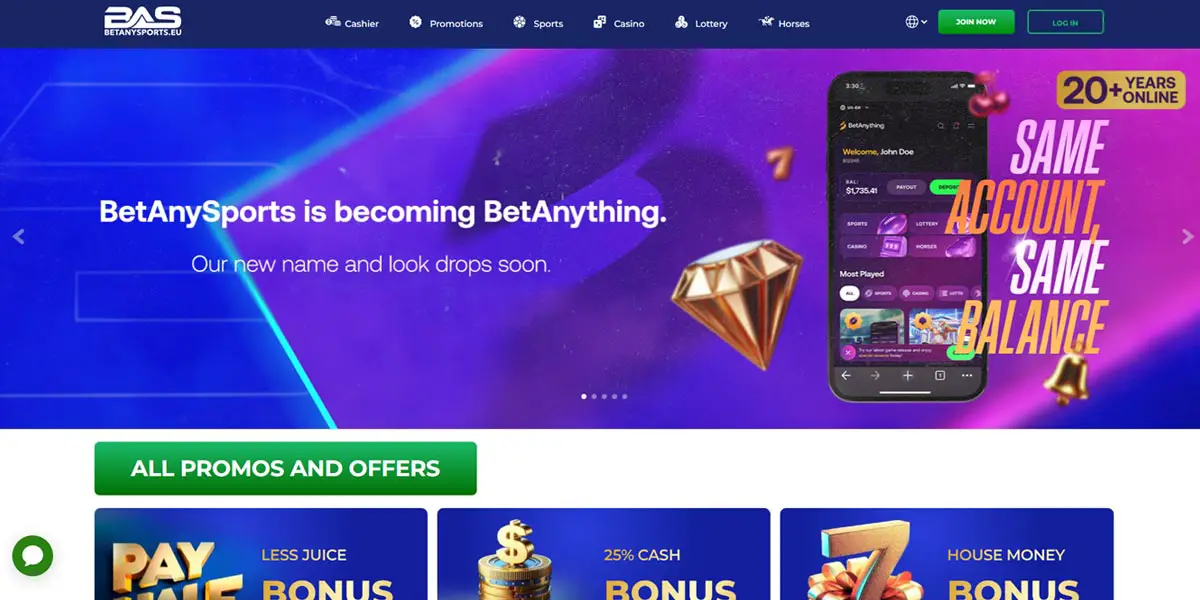Click the Log In button

point(1065,22)
